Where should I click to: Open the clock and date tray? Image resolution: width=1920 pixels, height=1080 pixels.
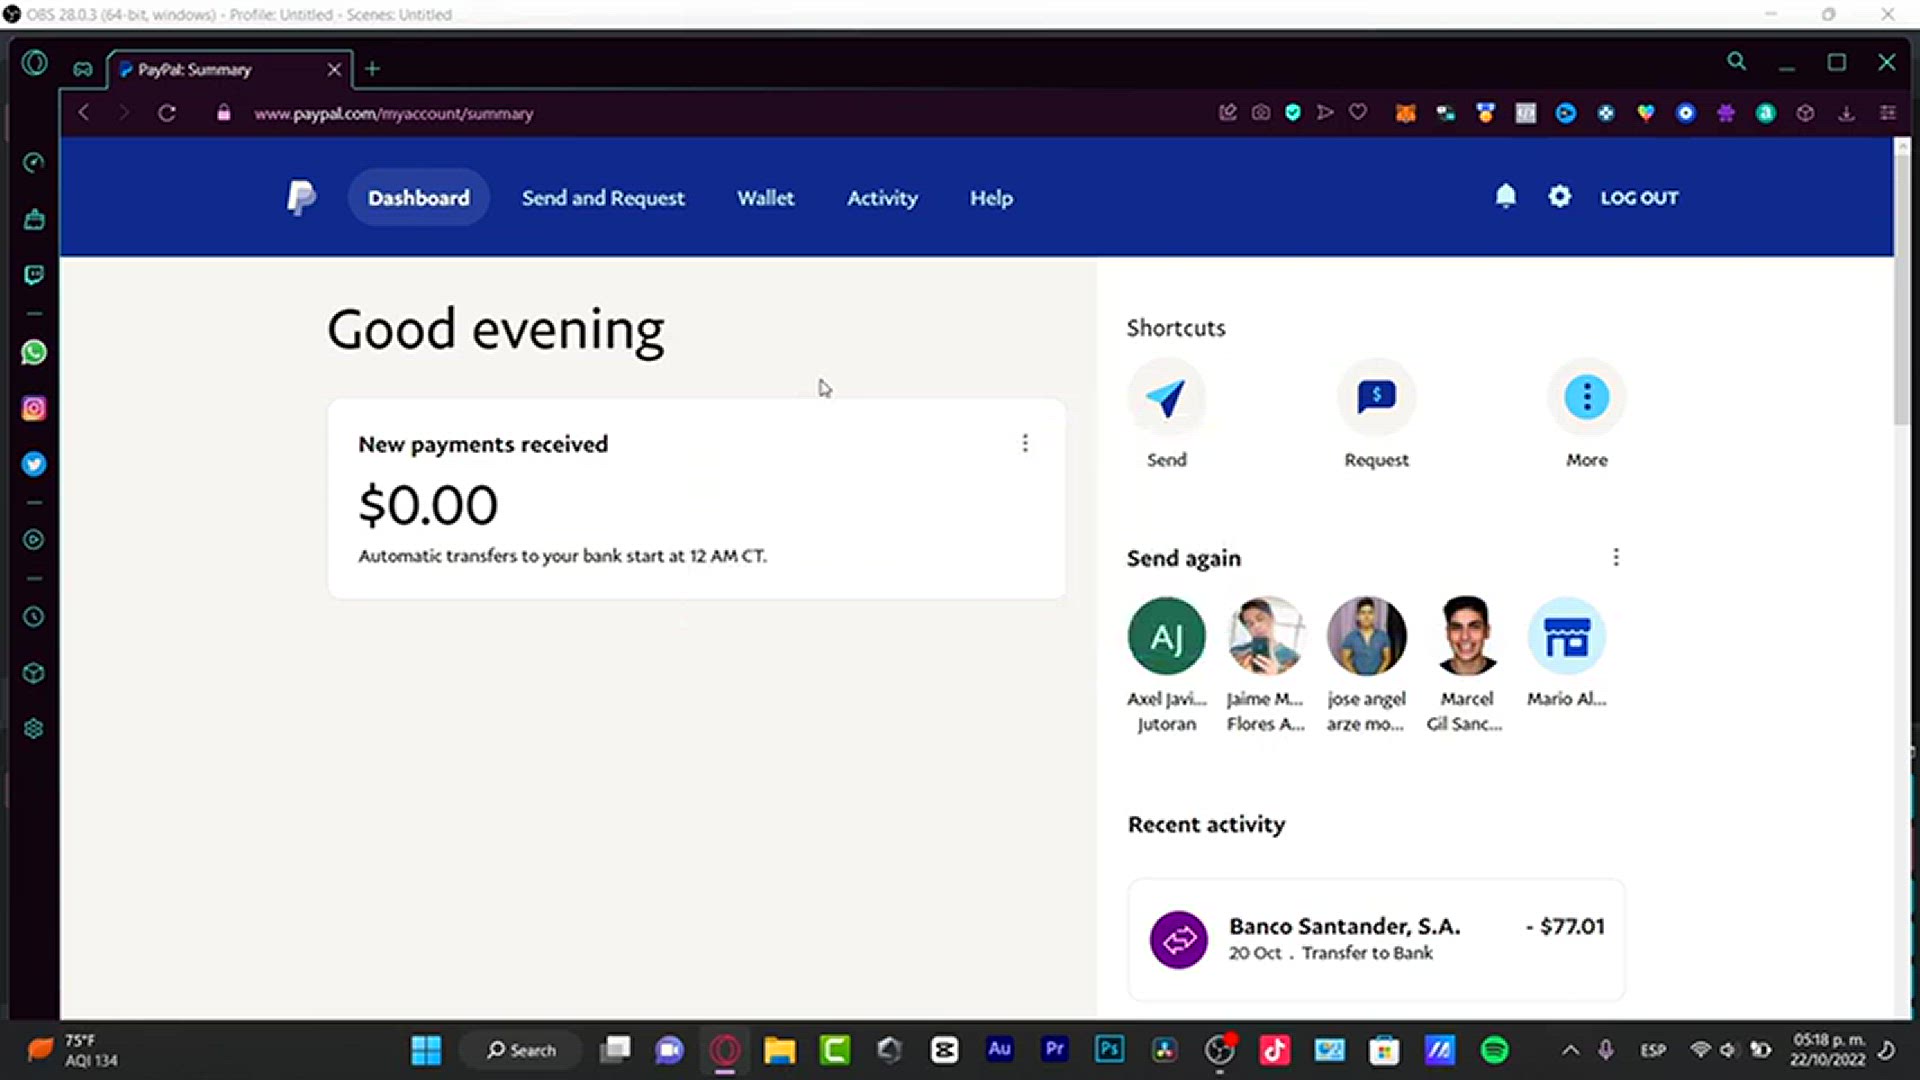point(1828,1050)
